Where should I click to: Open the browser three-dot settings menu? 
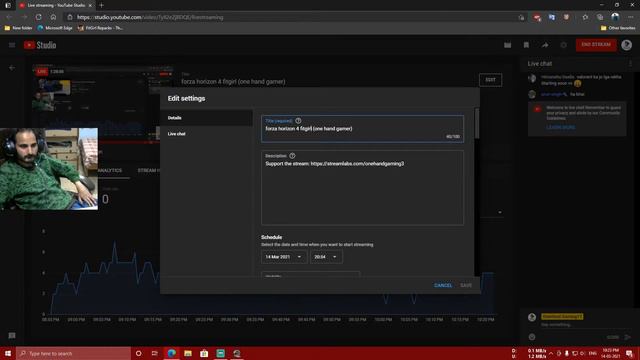(631, 17)
